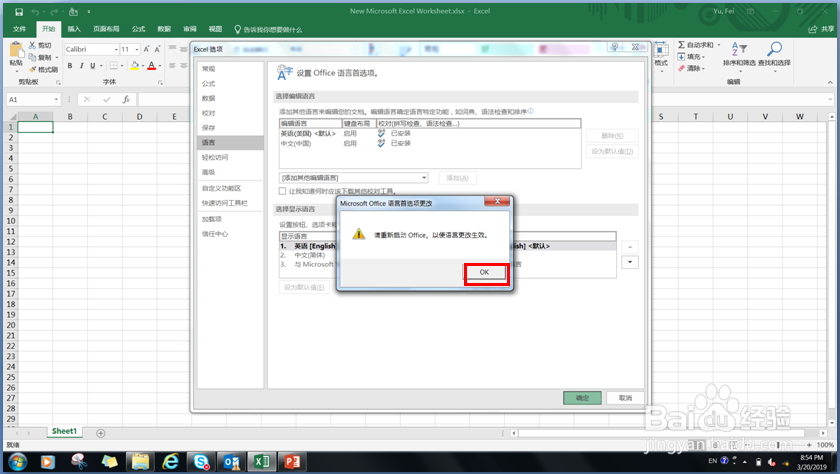Click the Undo arrow icon
840x474 pixels.
tap(35, 11)
